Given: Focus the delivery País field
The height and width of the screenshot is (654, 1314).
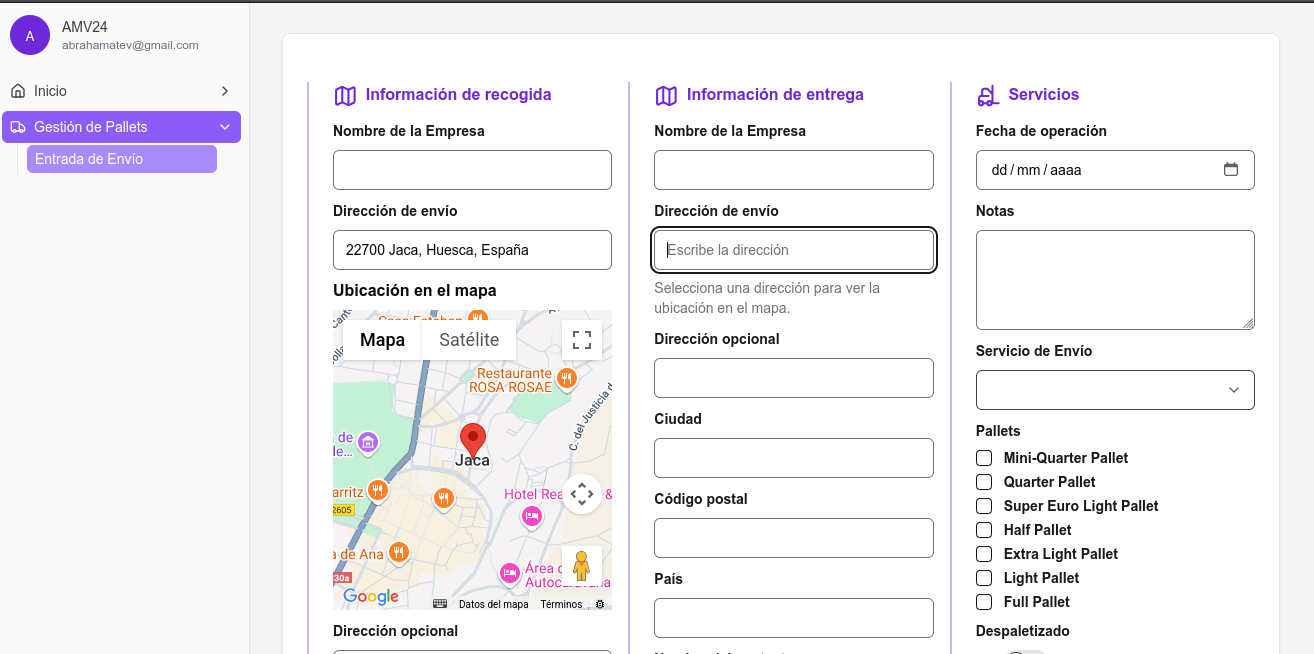Looking at the screenshot, I should coord(794,618).
